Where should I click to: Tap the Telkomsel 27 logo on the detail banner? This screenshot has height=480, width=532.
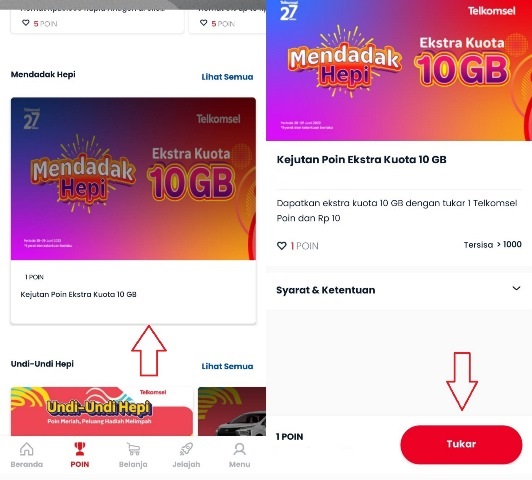[288, 11]
